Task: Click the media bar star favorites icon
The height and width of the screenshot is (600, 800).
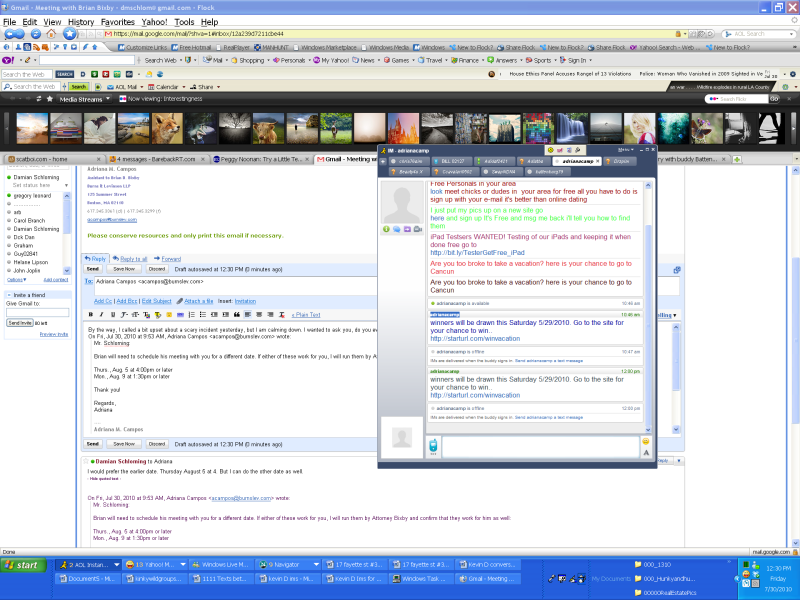Action: point(49,99)
